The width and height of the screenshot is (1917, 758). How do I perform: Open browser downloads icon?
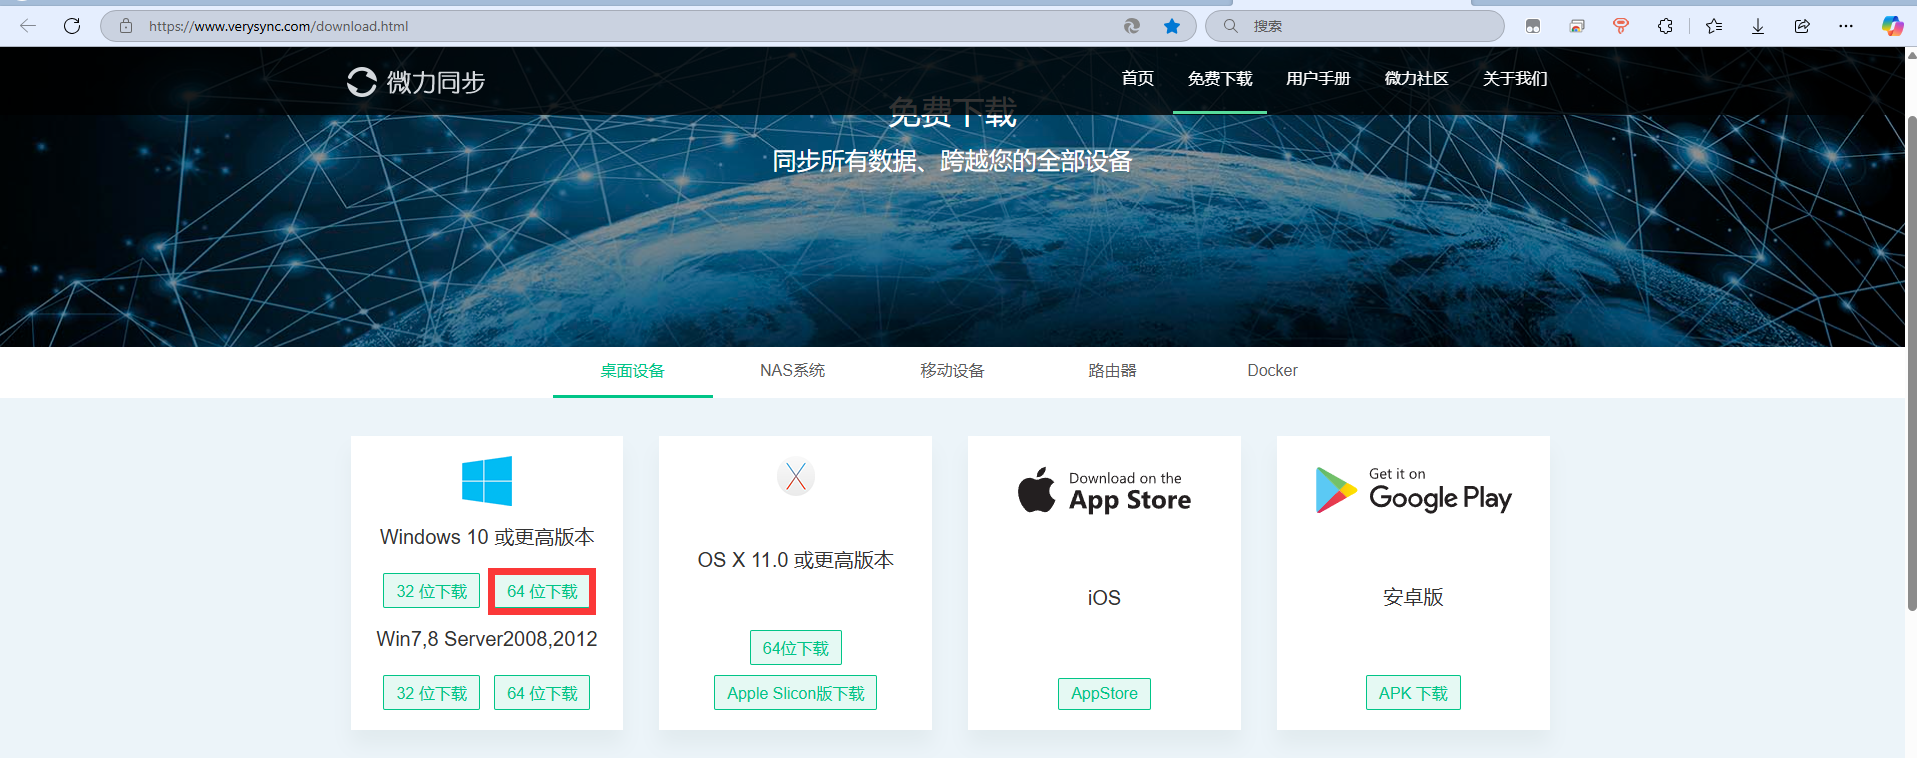pyautogui.click(x=1758, y=26)
